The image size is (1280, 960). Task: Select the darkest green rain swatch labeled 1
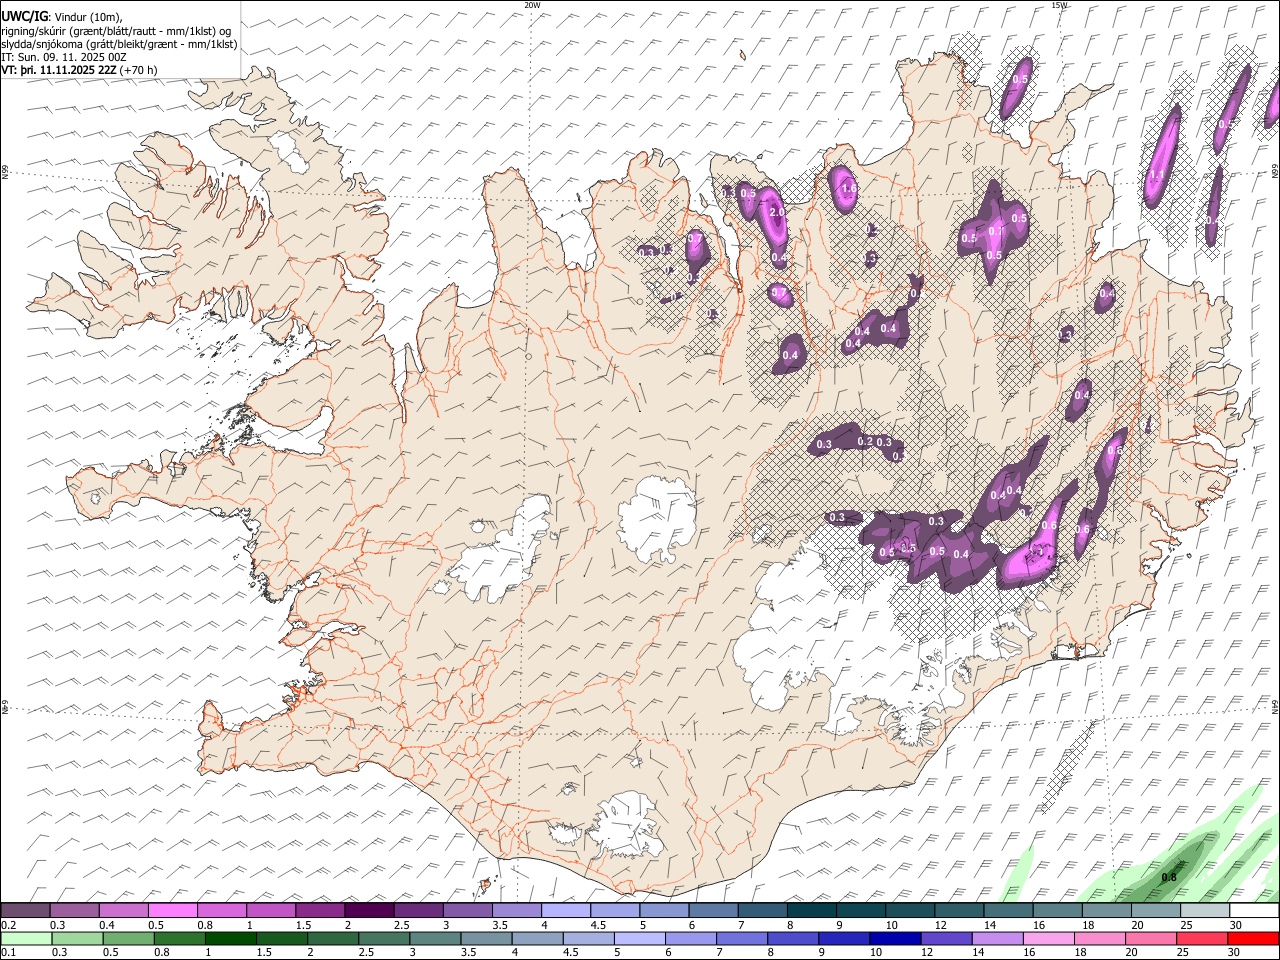coord(230,938)
